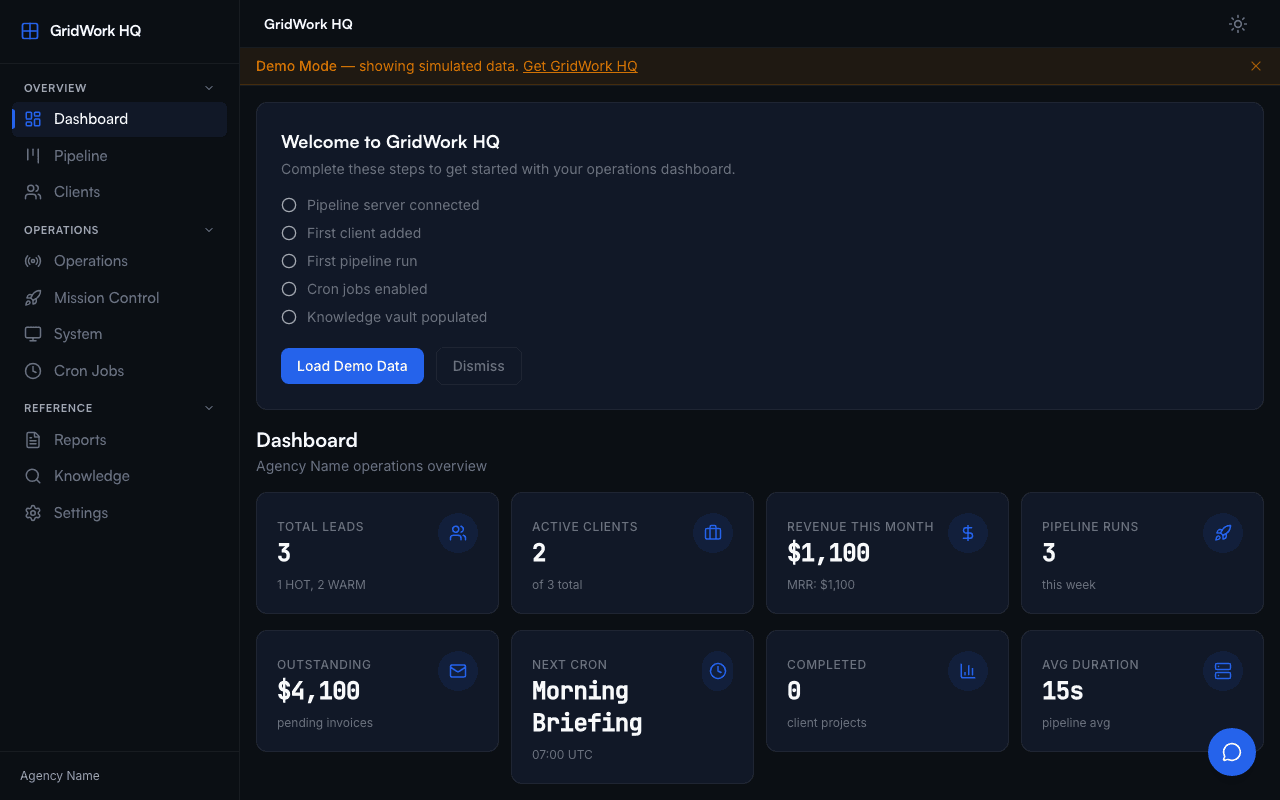Click the Cron Jobs clock icon
Viewport: 1280px width, 800px height.
point(33,370)
